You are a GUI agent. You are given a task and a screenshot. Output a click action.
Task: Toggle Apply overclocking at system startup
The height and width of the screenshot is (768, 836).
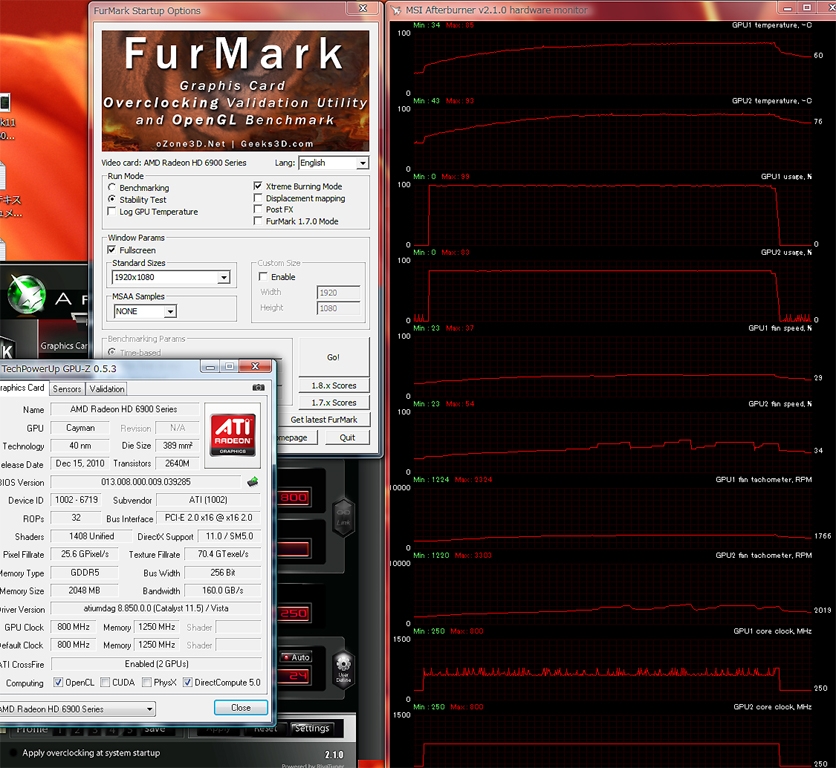tap(13, 753)
